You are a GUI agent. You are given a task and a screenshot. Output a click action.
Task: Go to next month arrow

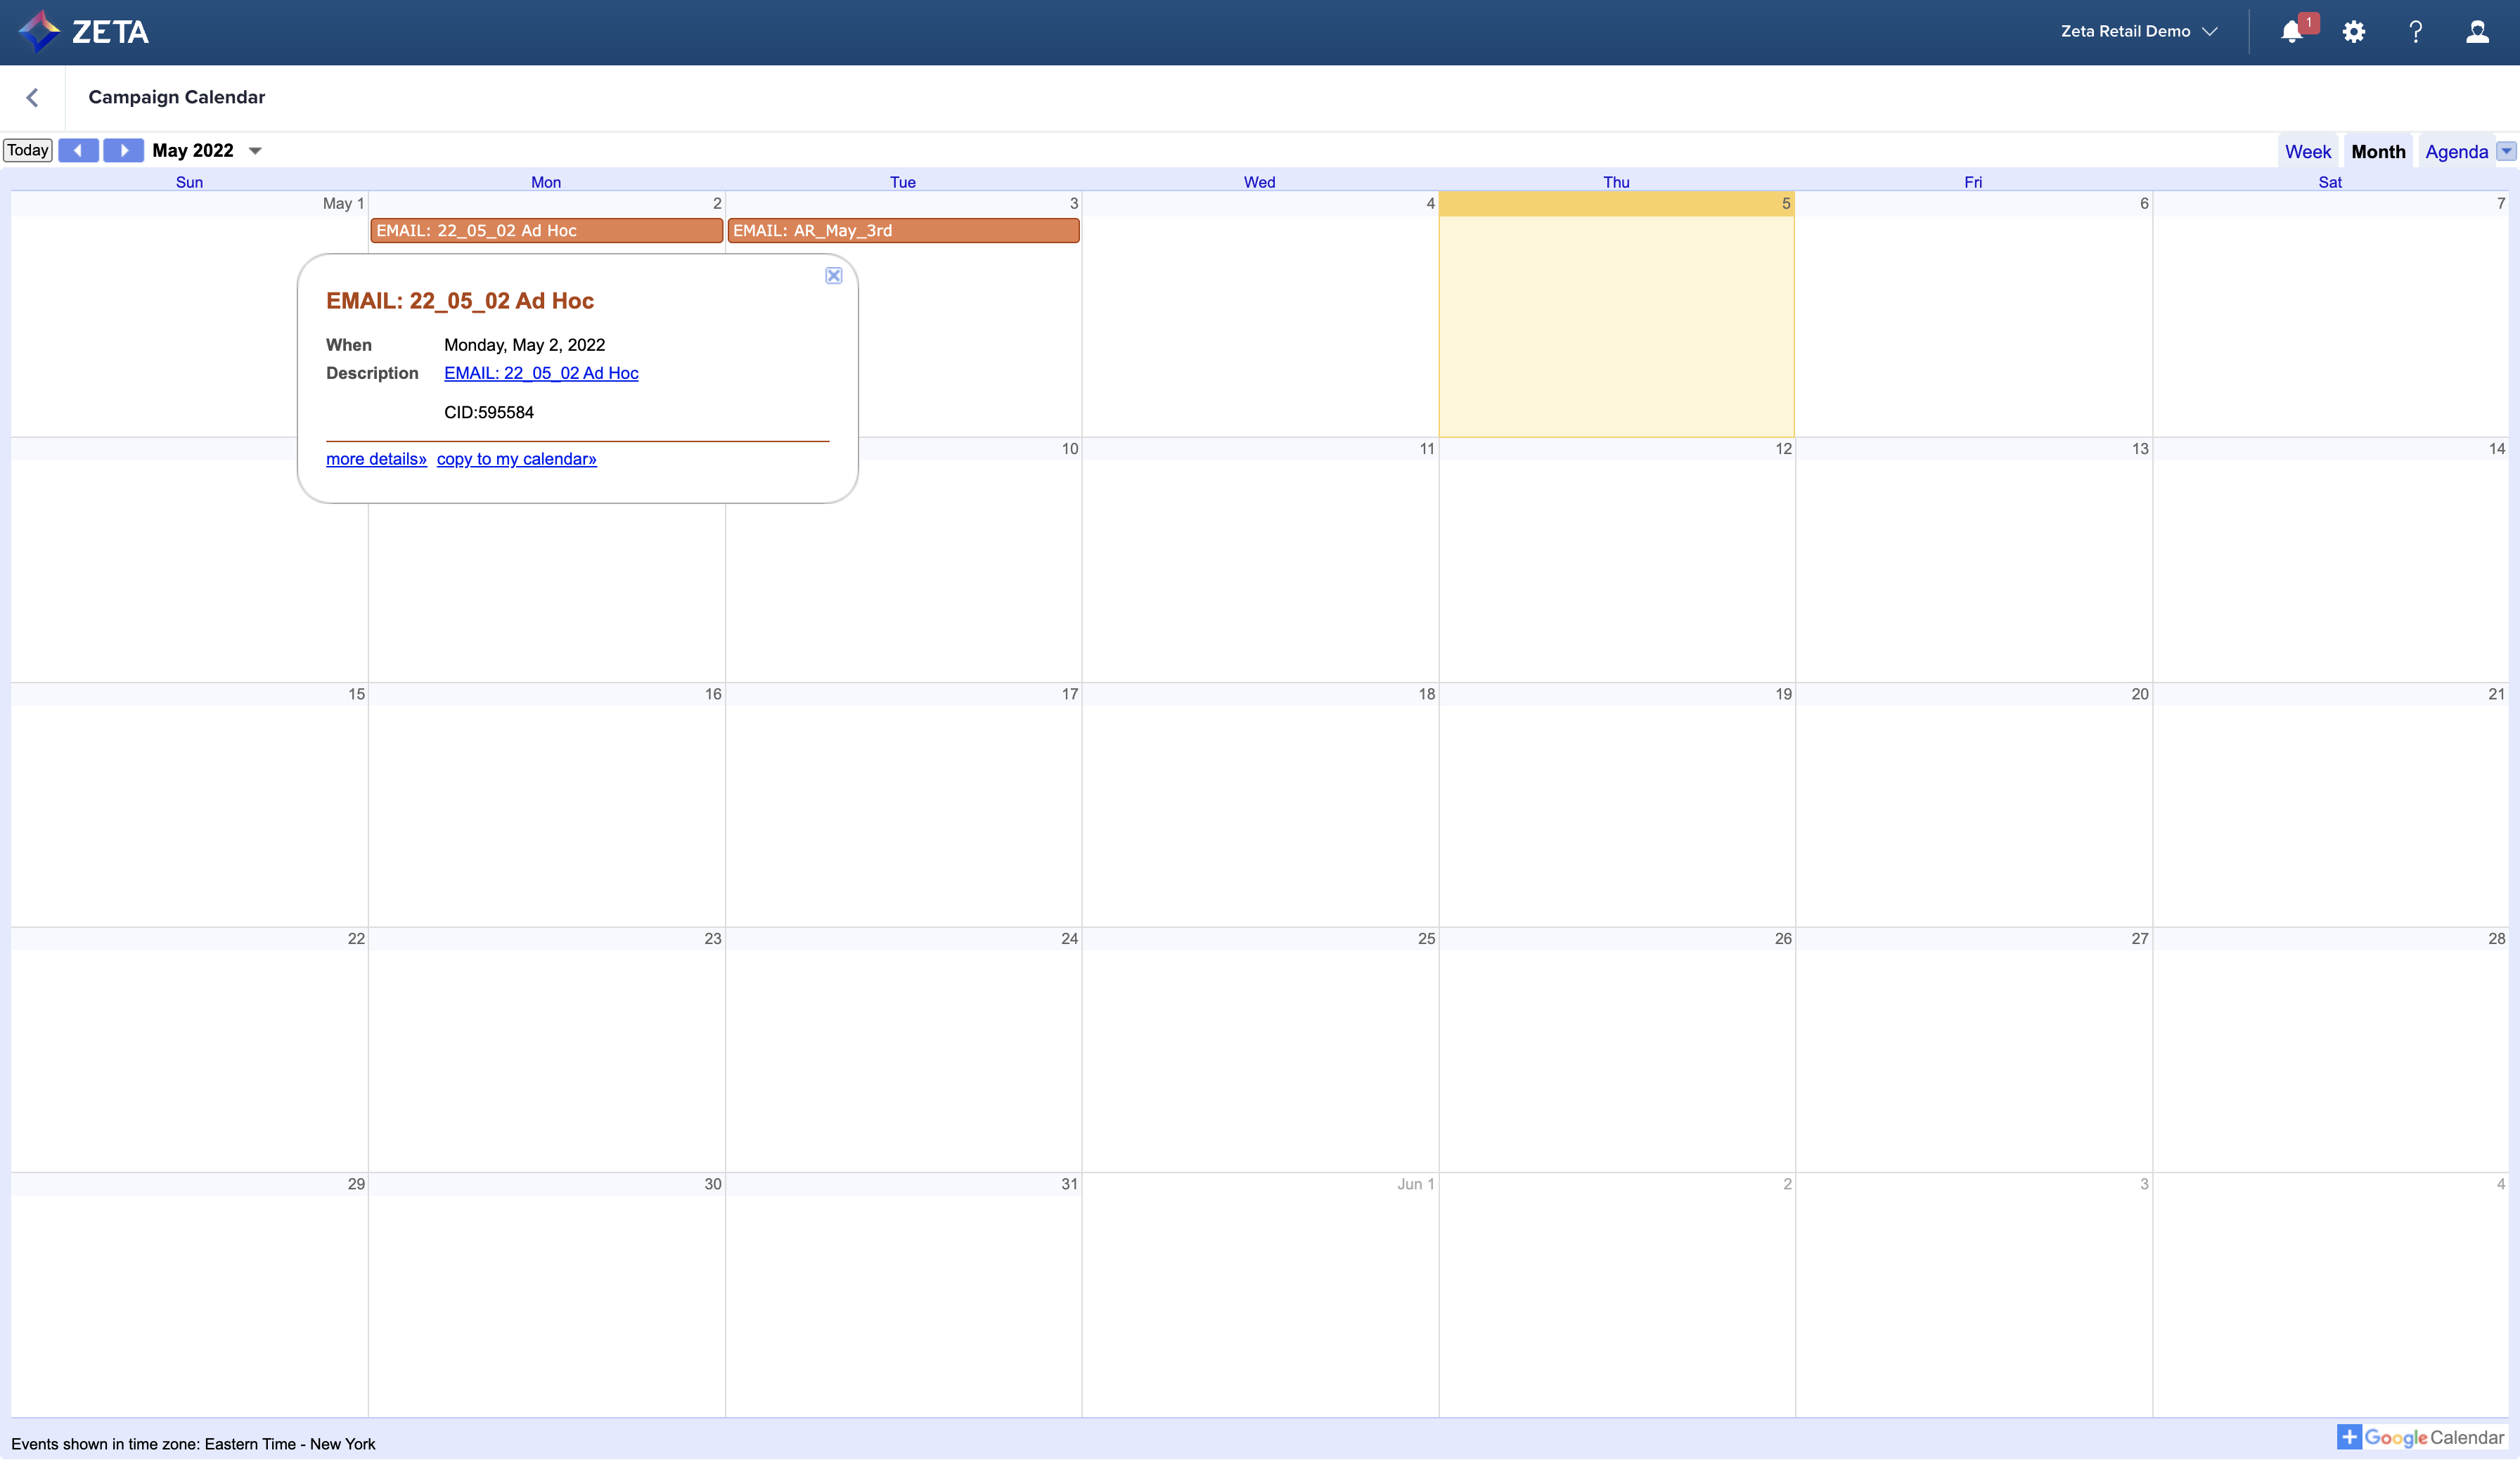point(123,150)
